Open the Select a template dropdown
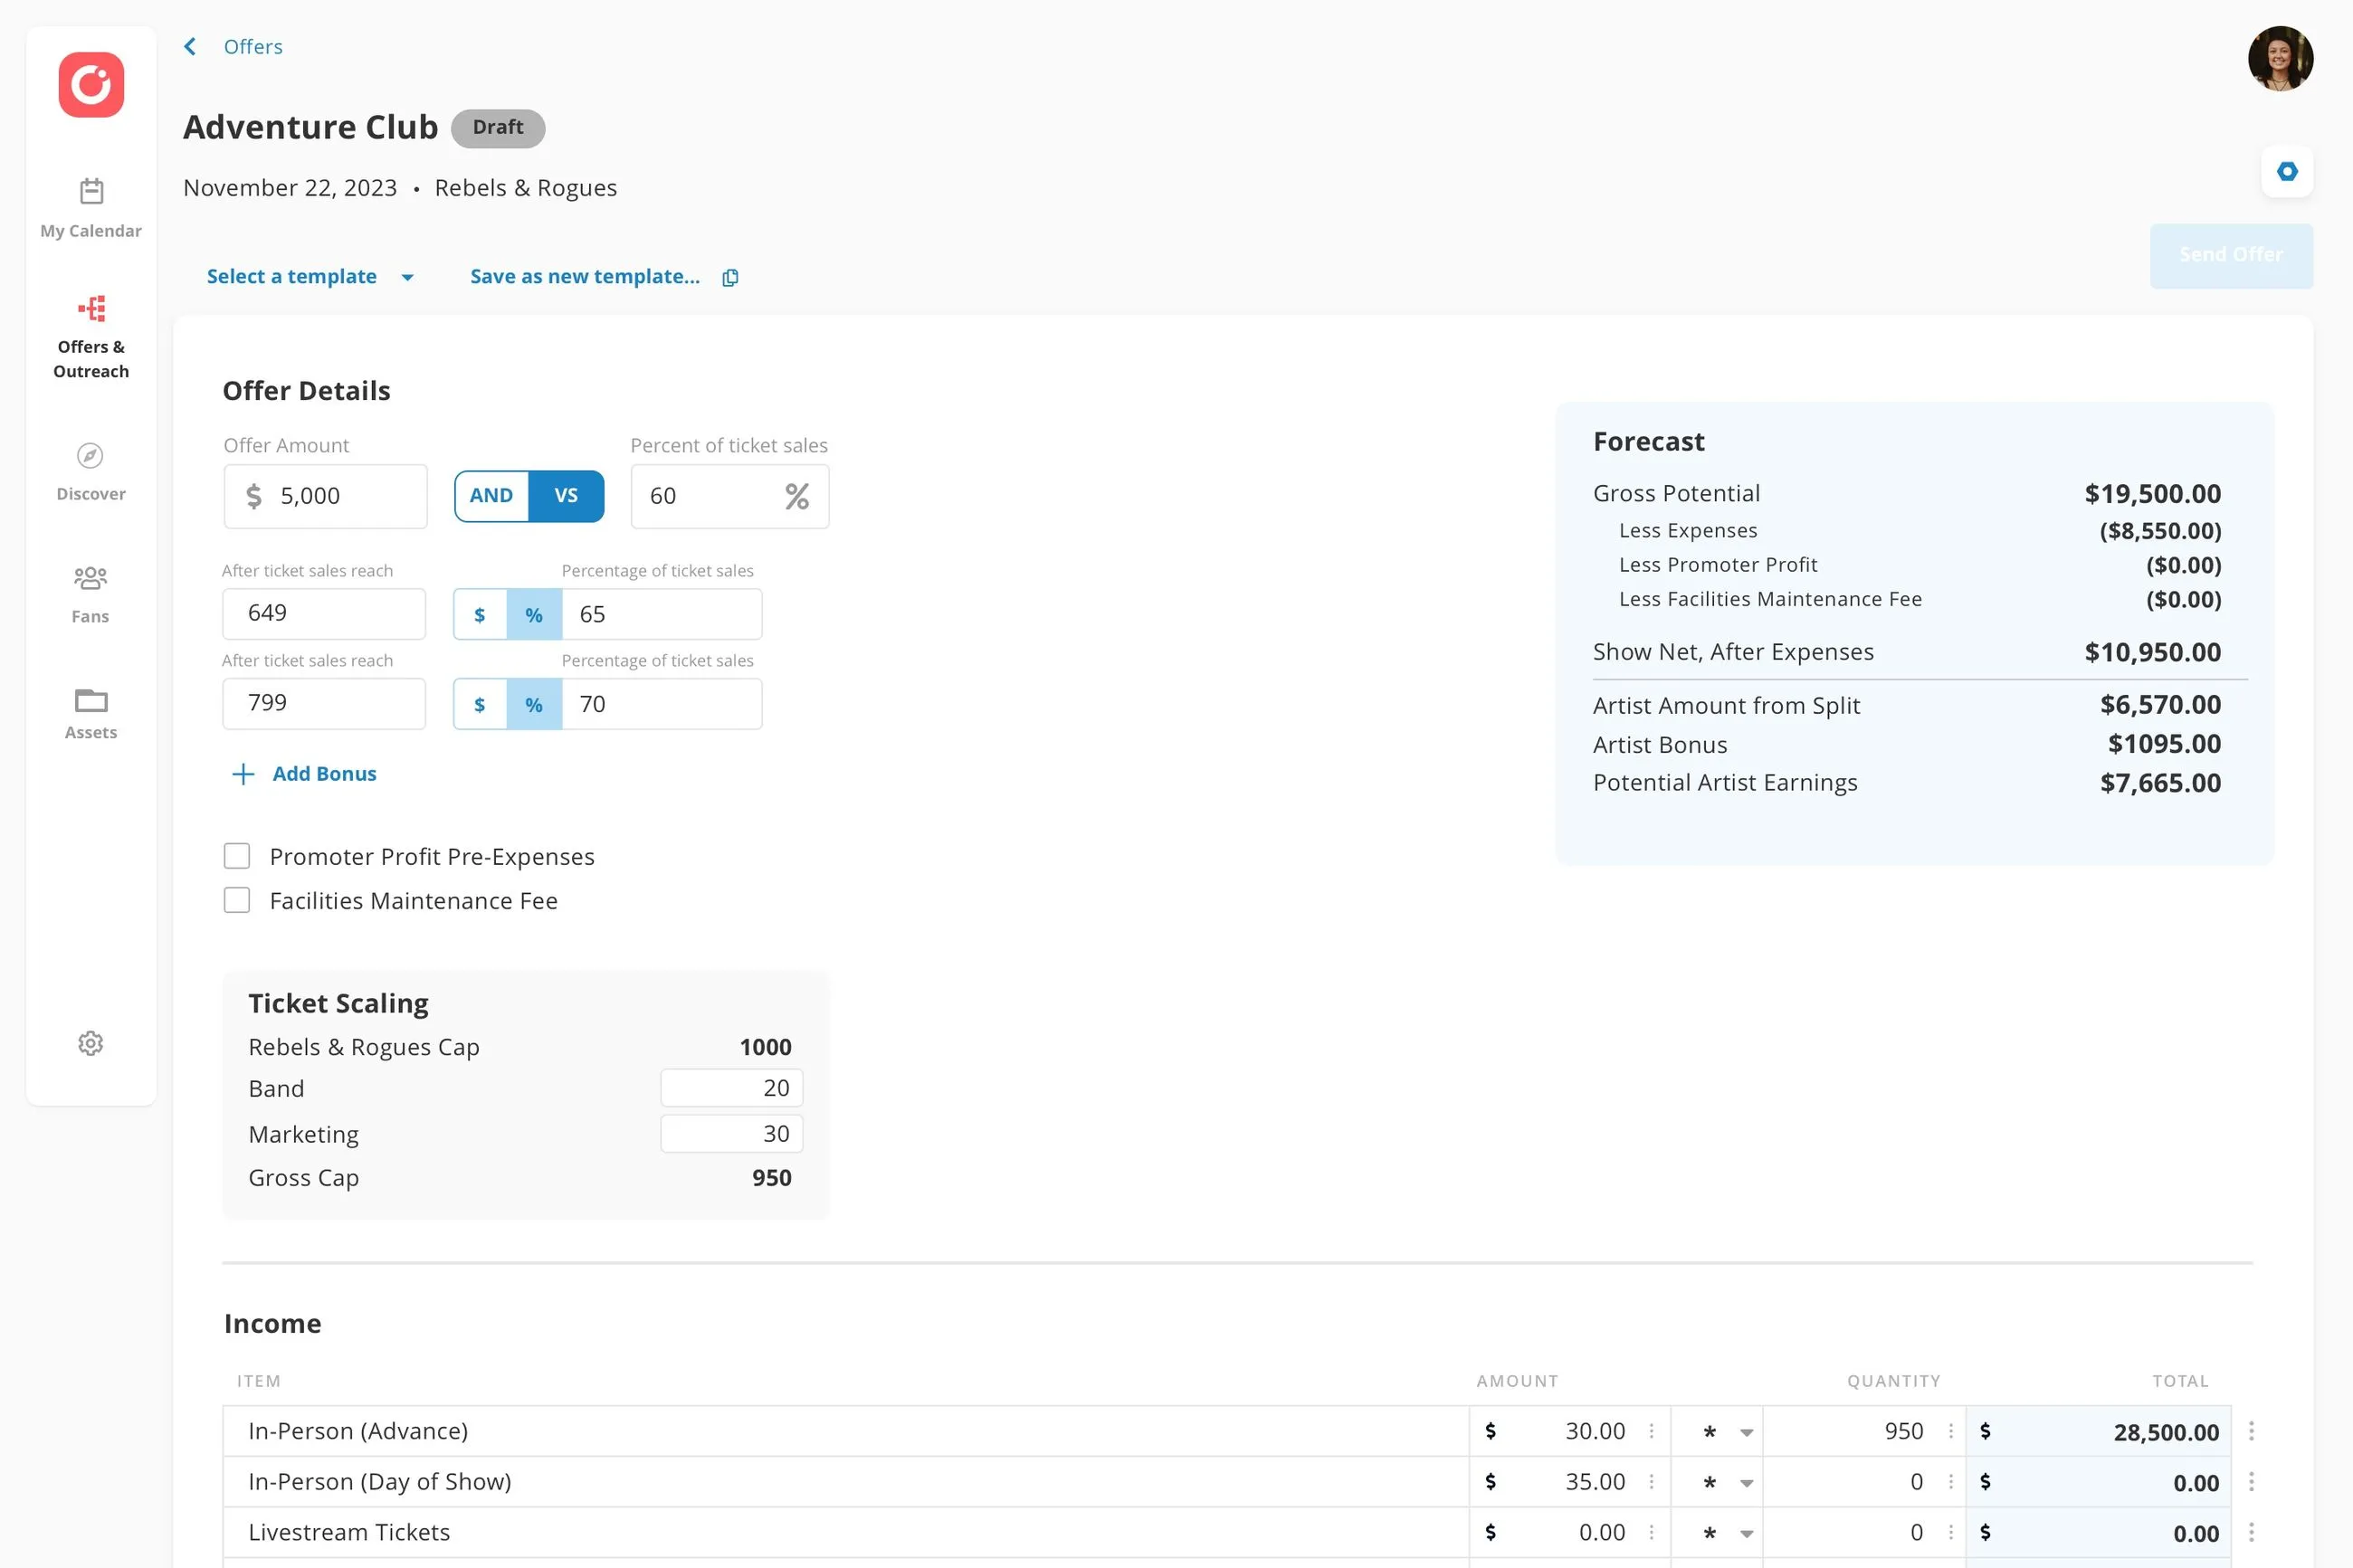Screen dimensions: 2353x1568 coord(310,277)
